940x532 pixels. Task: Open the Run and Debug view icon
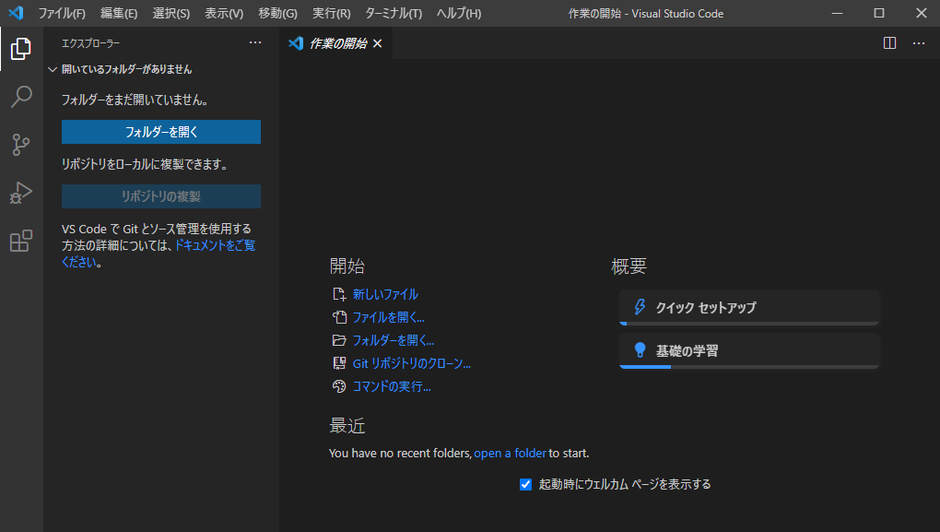click(x=21, y=193)
